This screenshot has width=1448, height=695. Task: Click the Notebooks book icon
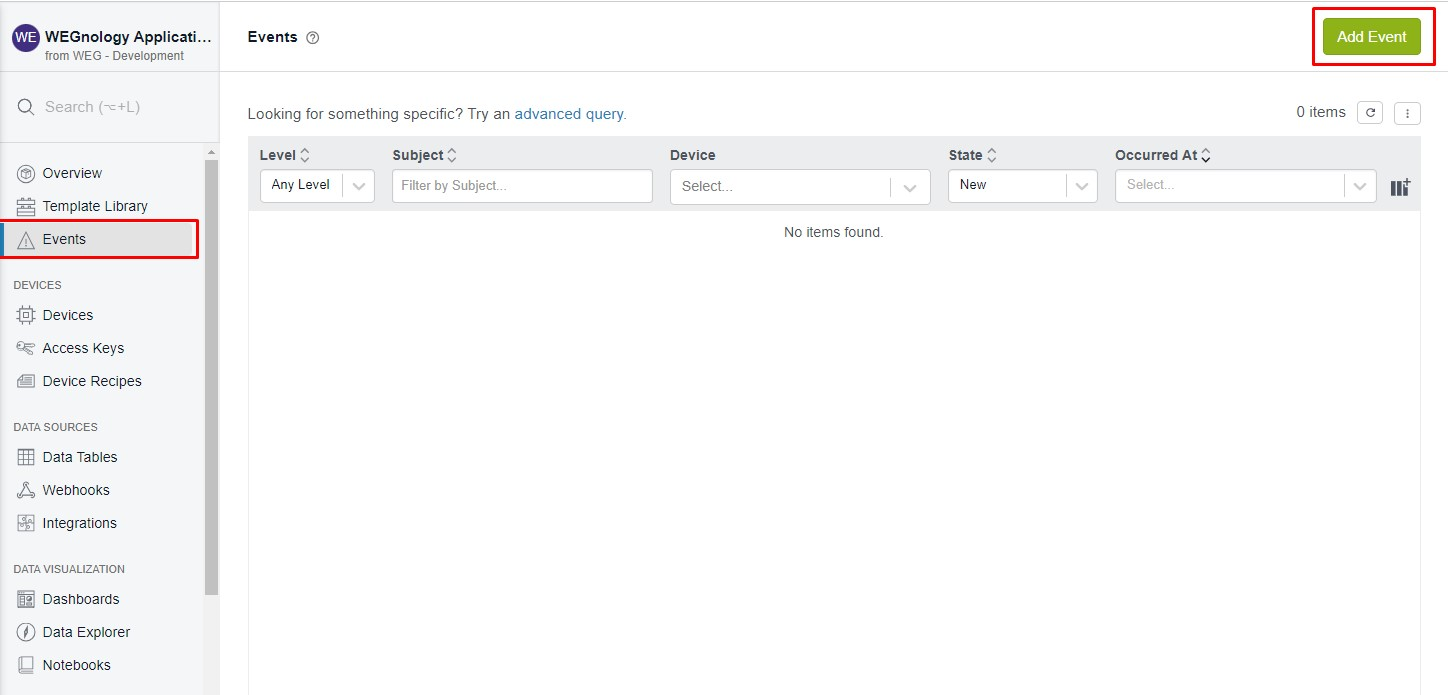point(26,665)
